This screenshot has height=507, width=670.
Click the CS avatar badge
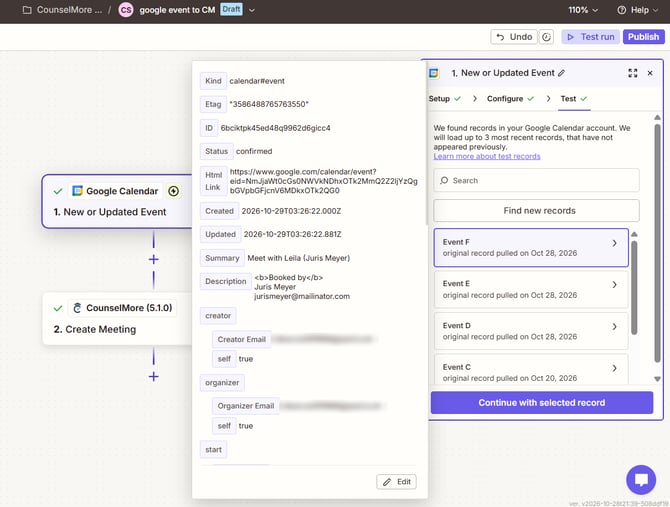[x=126, y=10]
